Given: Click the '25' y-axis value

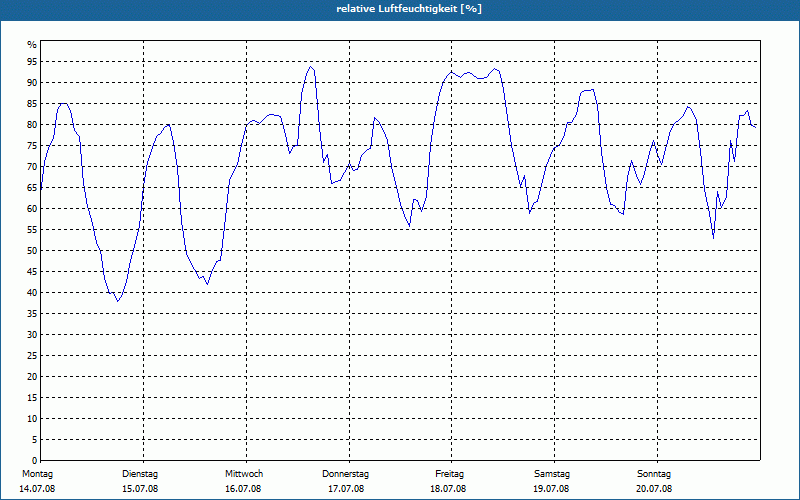Looking at the screenshot, I should (x=32, y=356).
